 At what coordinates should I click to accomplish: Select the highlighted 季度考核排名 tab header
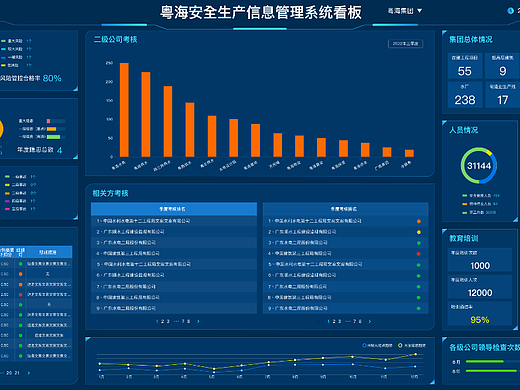click(x=174, y=209)
